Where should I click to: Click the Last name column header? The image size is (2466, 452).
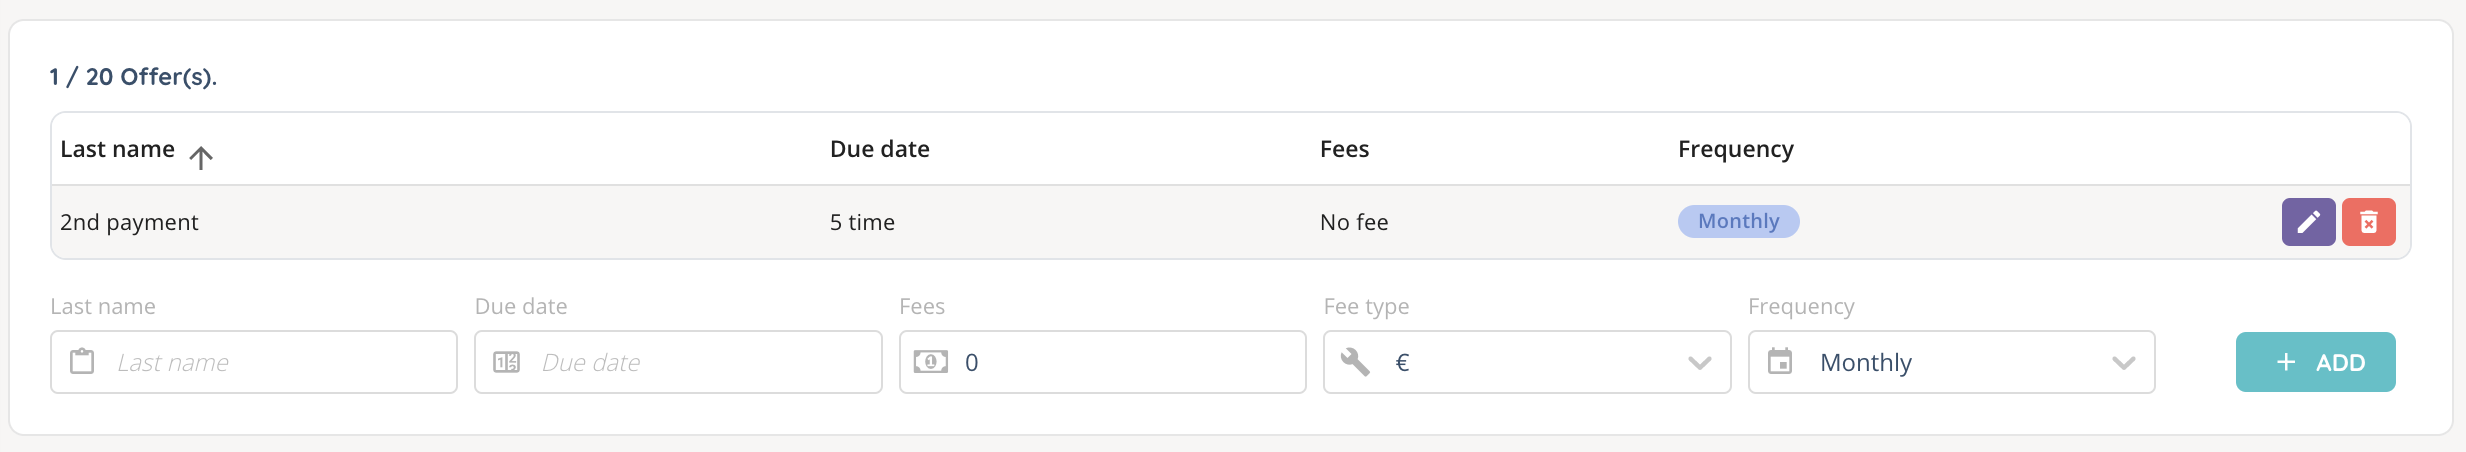click(118, 149)
